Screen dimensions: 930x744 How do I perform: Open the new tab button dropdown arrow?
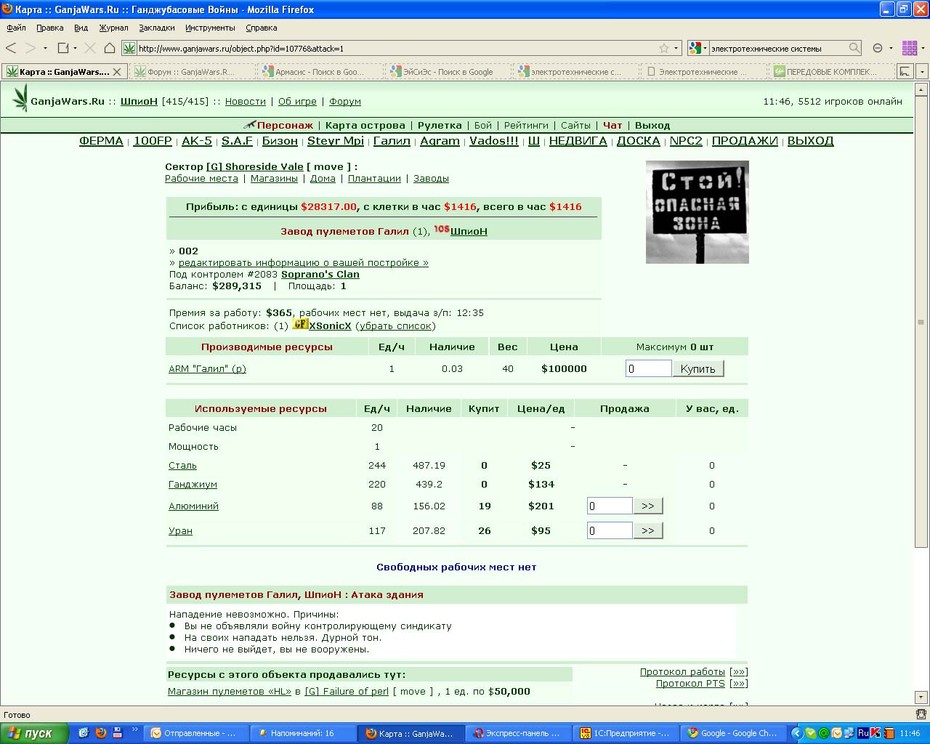tap(75, 48)
